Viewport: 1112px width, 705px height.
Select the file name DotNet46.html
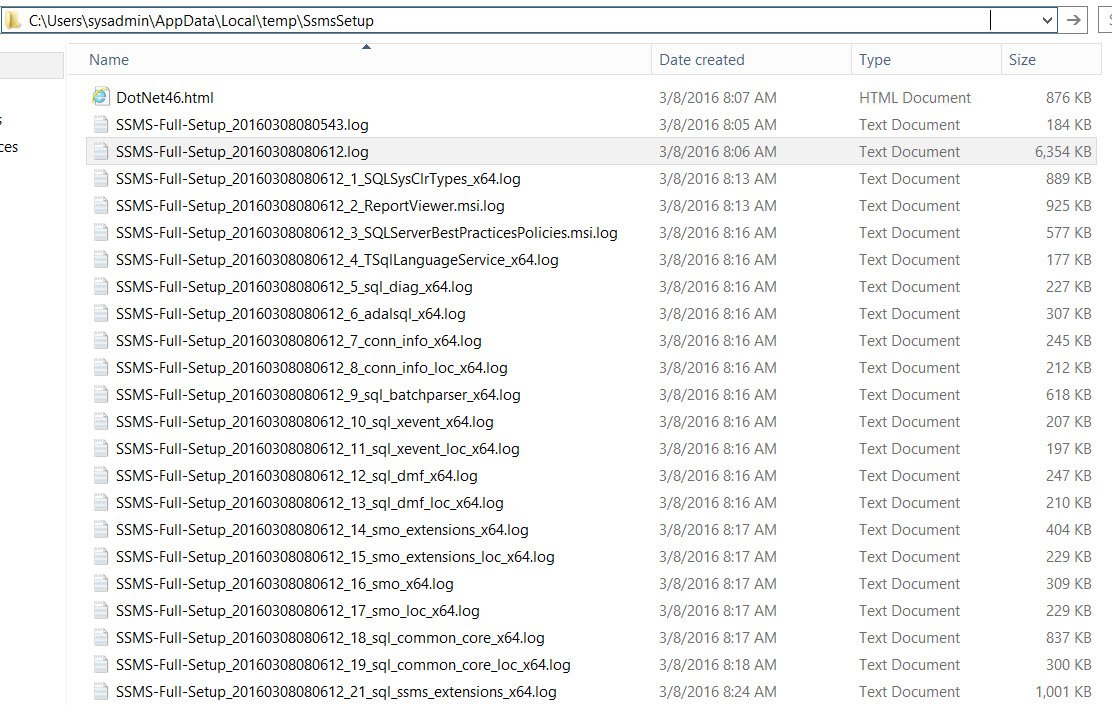point(165,98)
